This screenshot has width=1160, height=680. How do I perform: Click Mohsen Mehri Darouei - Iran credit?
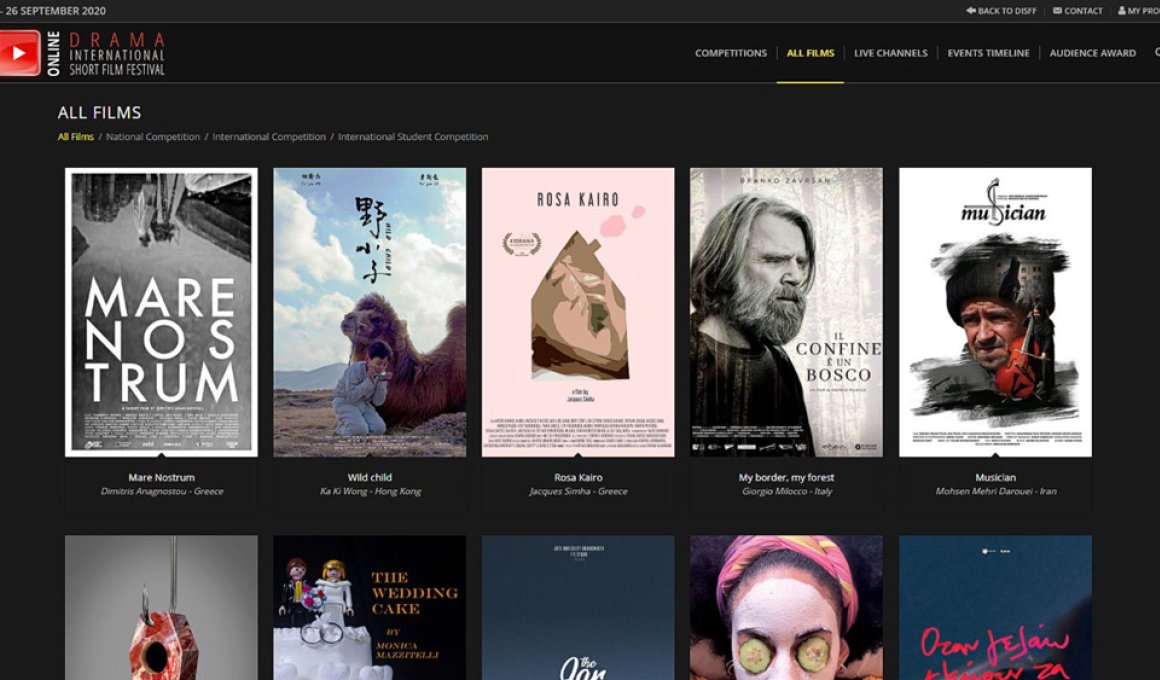pos(995,491)
